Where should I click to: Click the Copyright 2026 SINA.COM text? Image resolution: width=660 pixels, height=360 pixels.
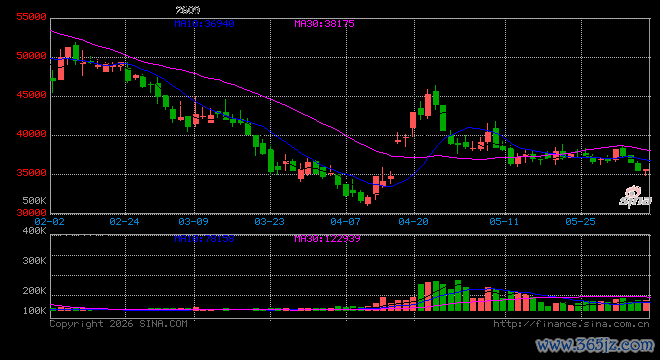point(119,324)
